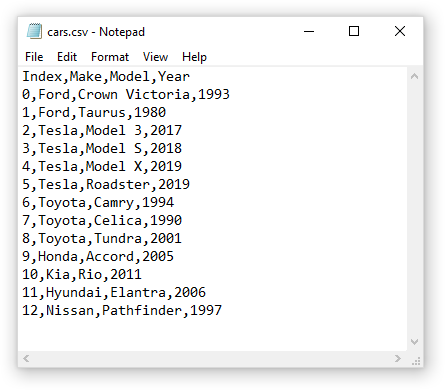Close the cars.csv Notepad window

click(x=400, y=32)
